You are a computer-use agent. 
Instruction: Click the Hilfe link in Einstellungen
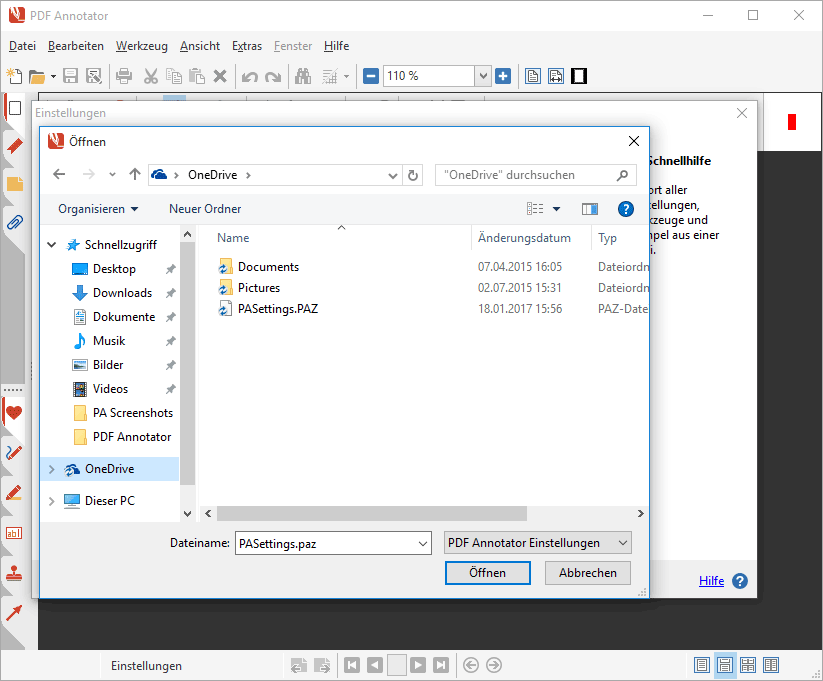click(x=711, y=581)
